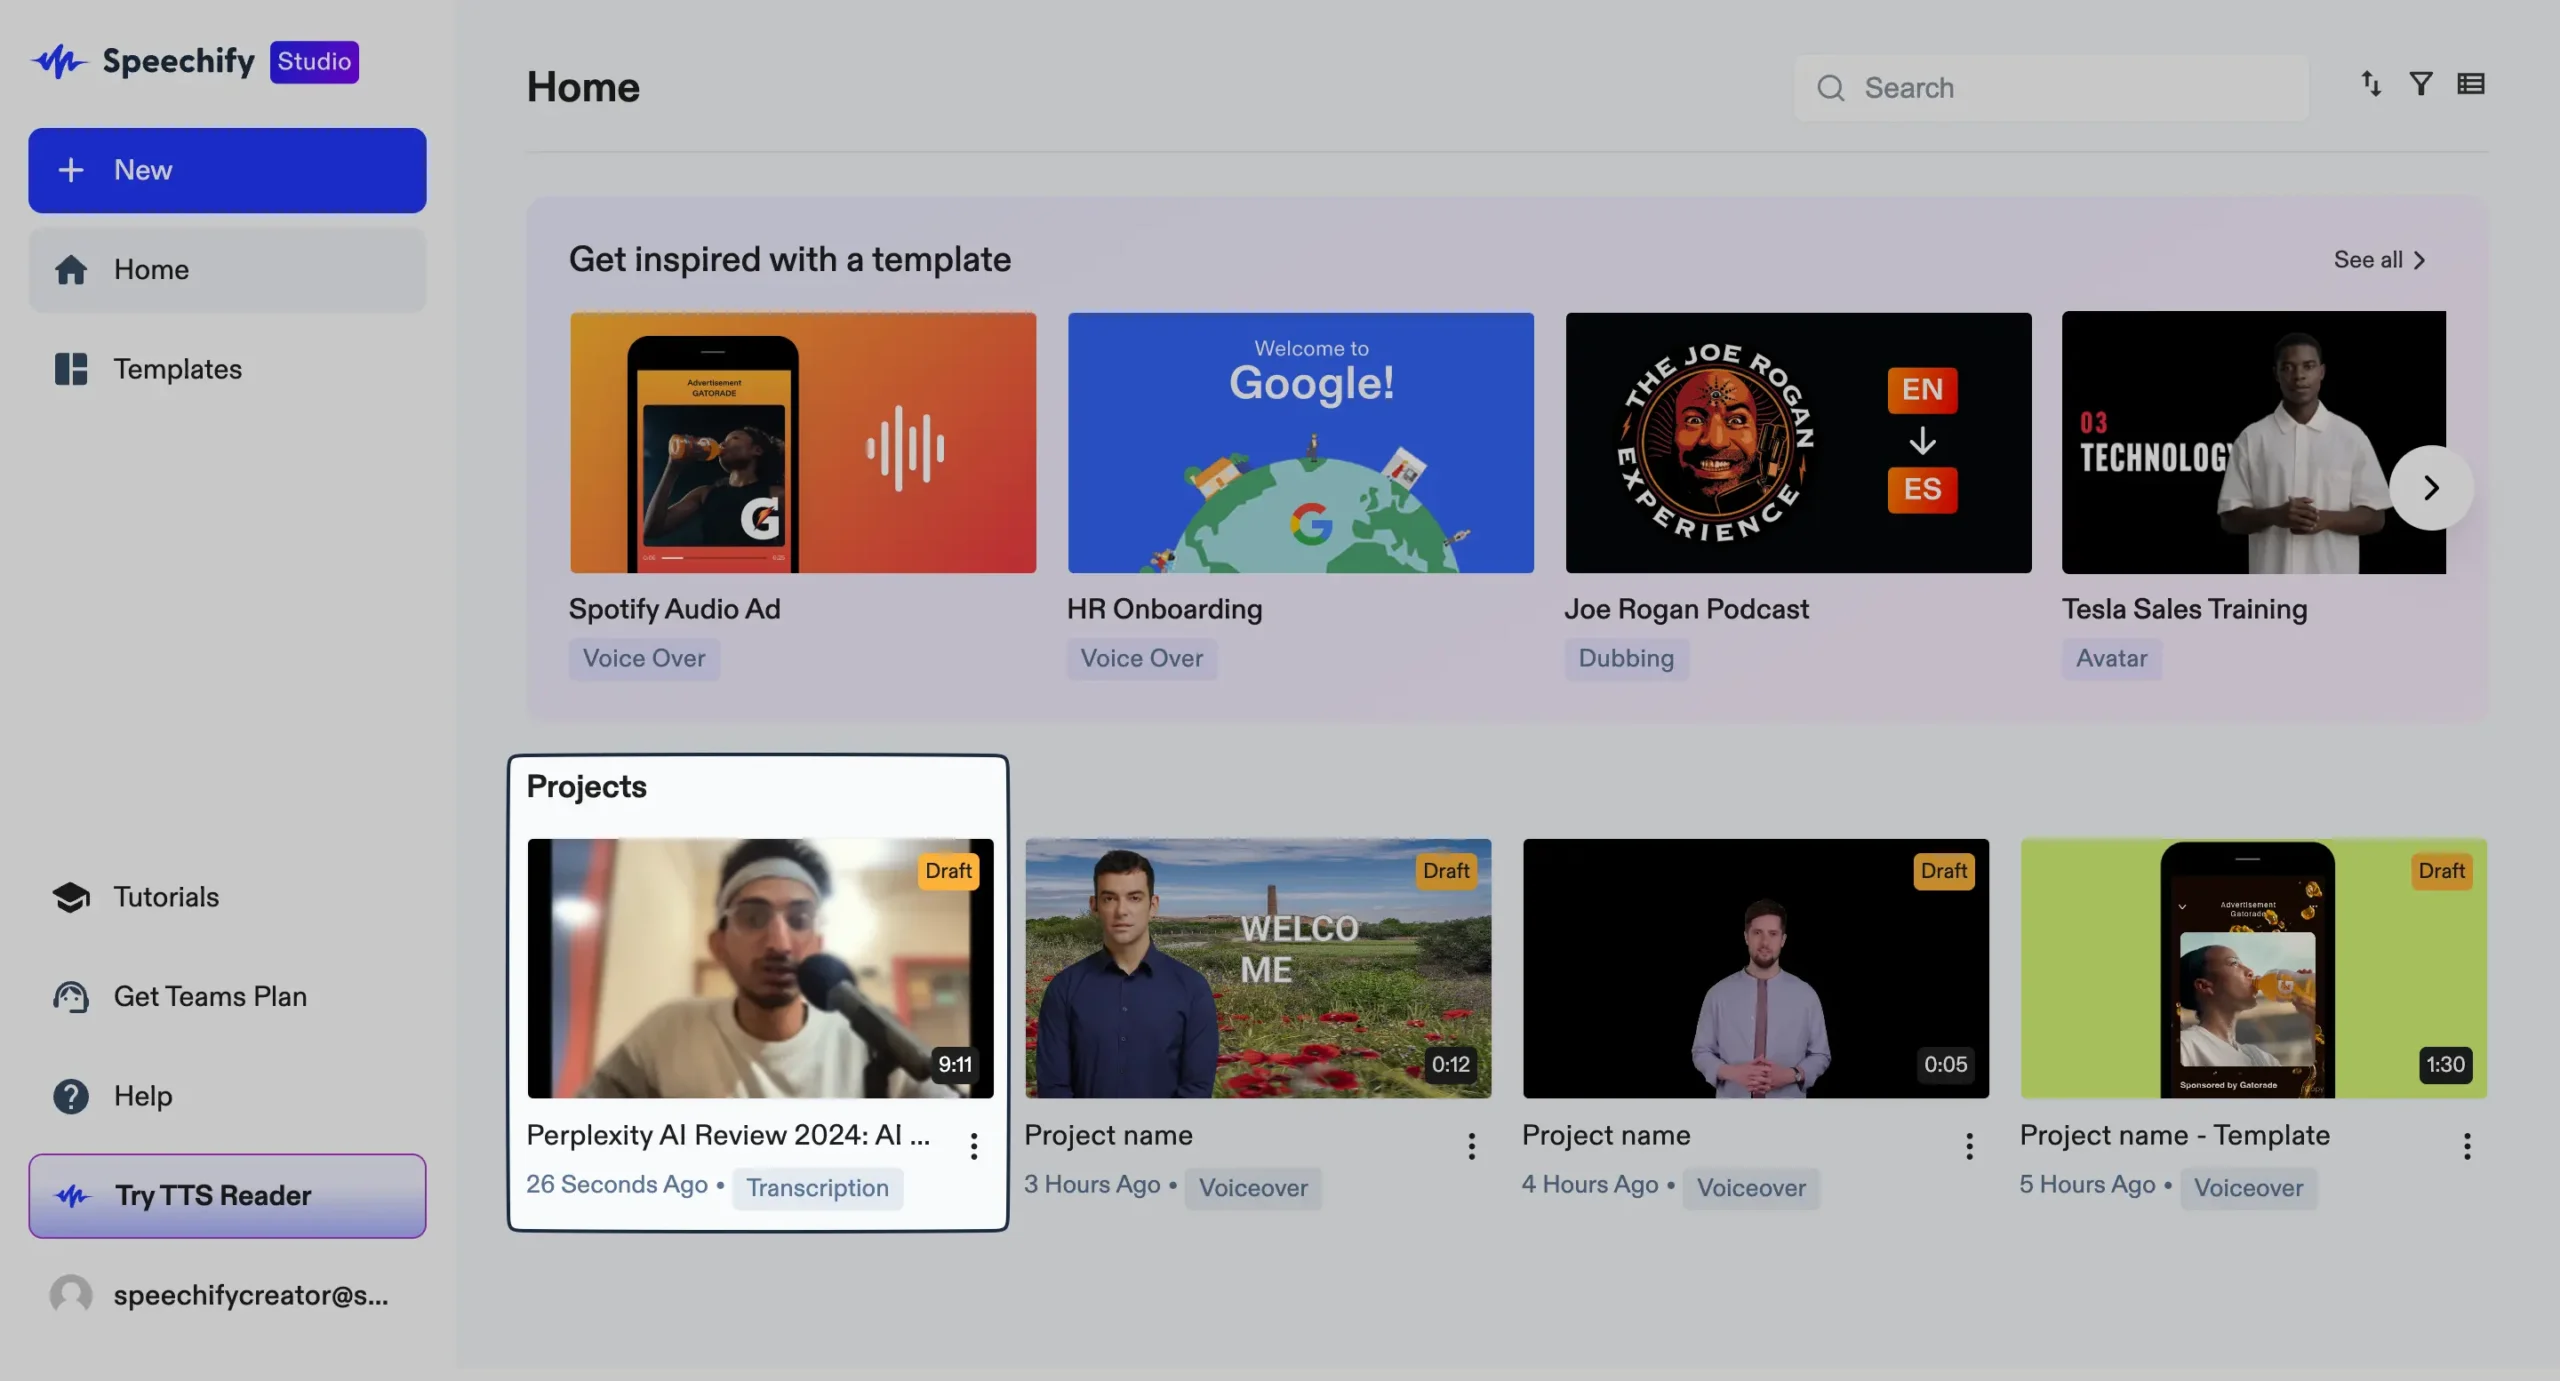The height and width of the screenshot is (1381, 2560).
Task: Click Voice Over tag under HR Onboarding
Action: pos(1141,659)
